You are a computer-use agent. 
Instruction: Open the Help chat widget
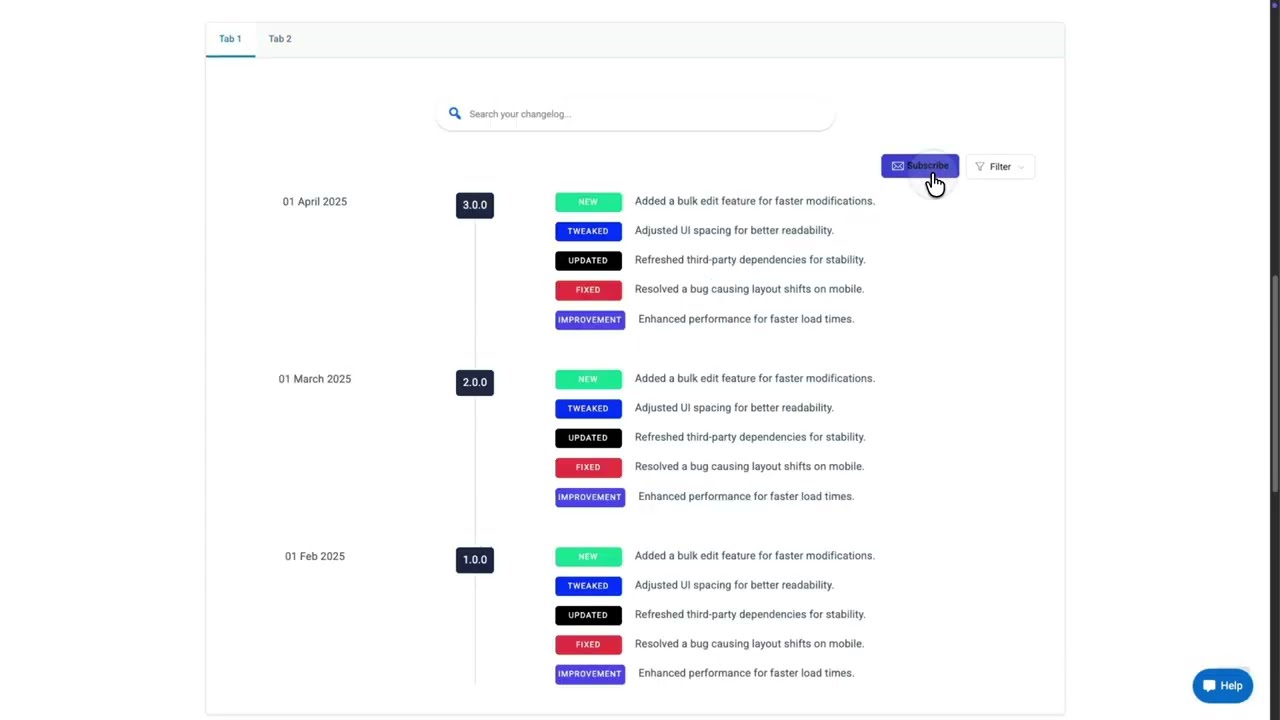[1222, 686]
